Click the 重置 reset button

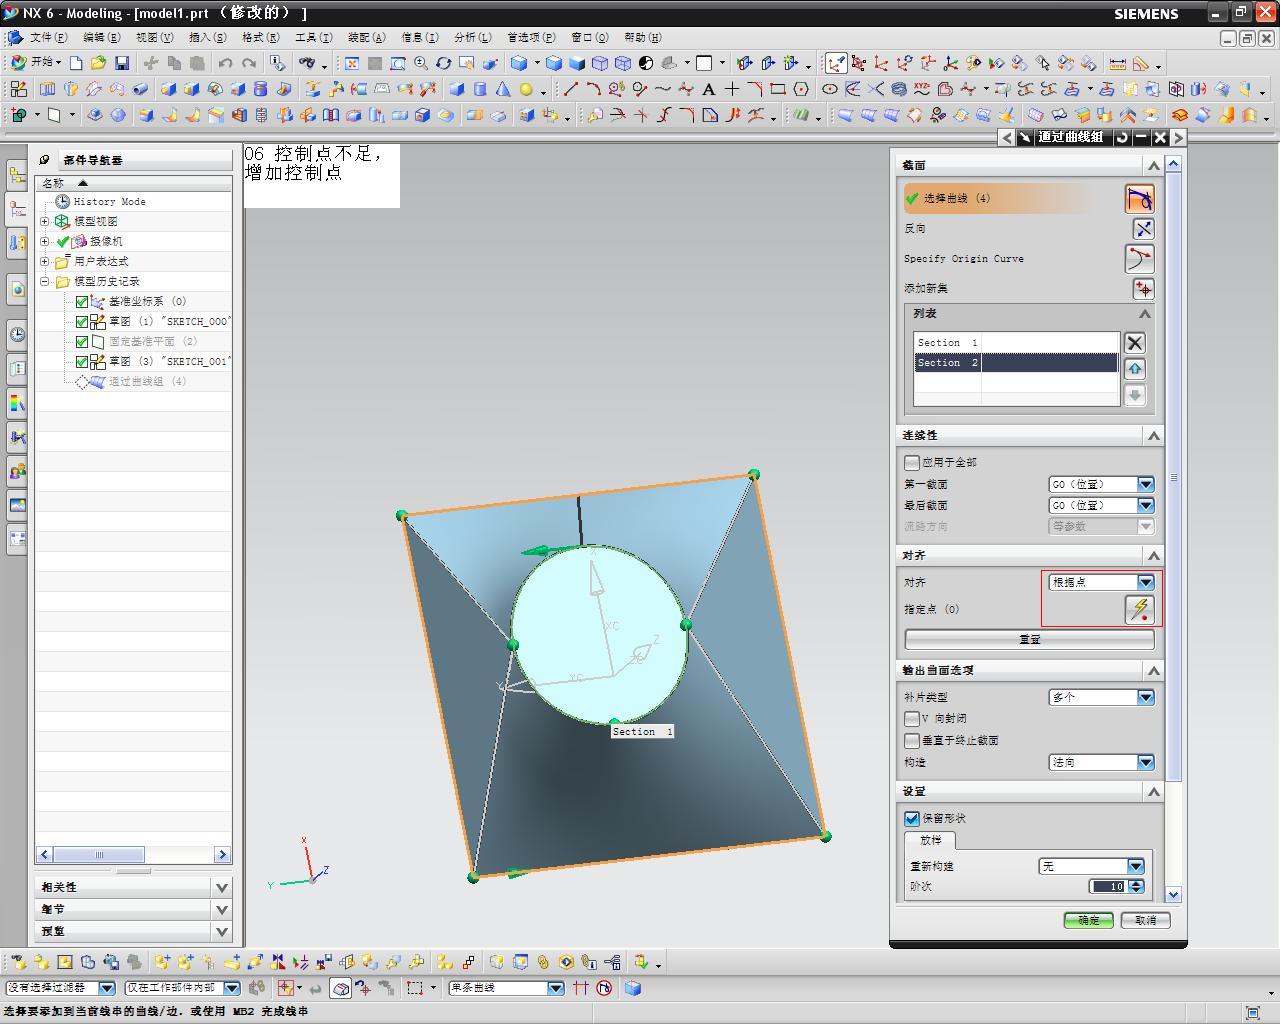point(1029,639)
